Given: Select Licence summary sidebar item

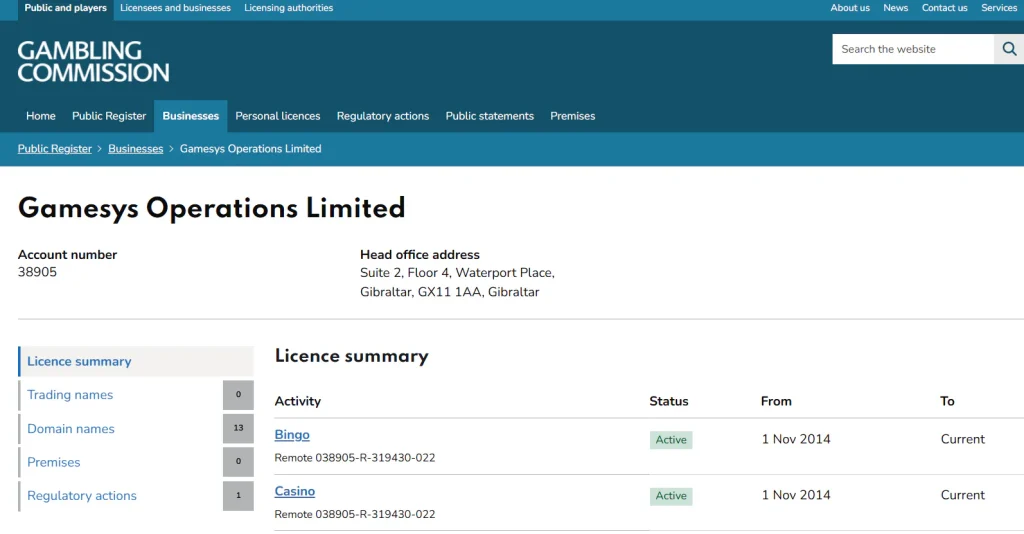Looking at the screenshot, I should [136, 362].
